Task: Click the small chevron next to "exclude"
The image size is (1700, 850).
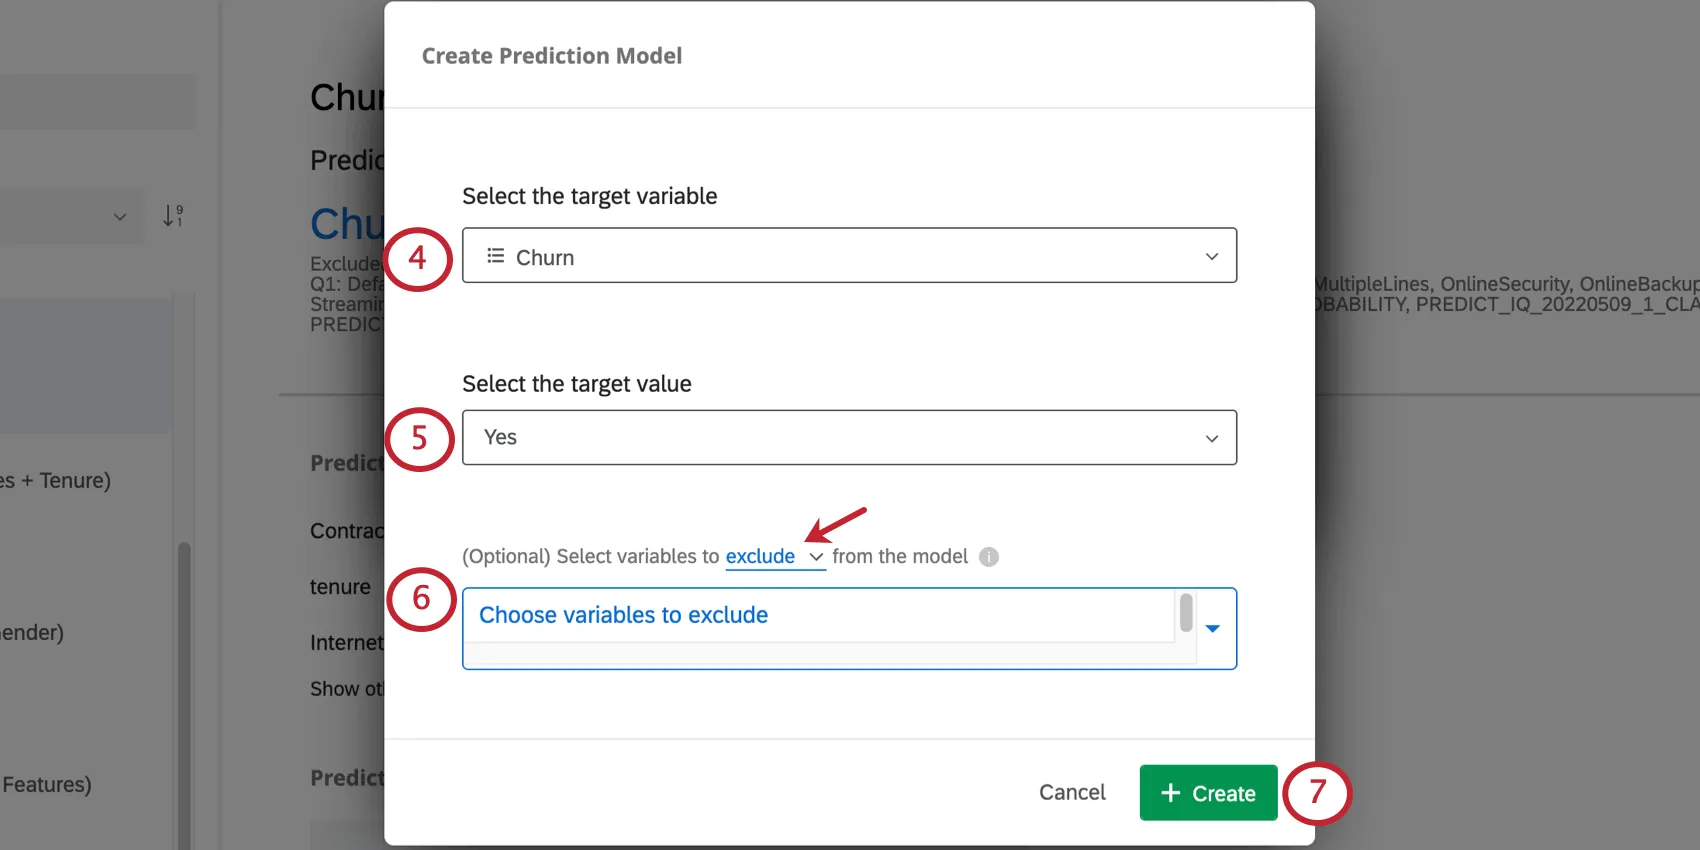Action: pyautogui.click(x=816, y=557)
